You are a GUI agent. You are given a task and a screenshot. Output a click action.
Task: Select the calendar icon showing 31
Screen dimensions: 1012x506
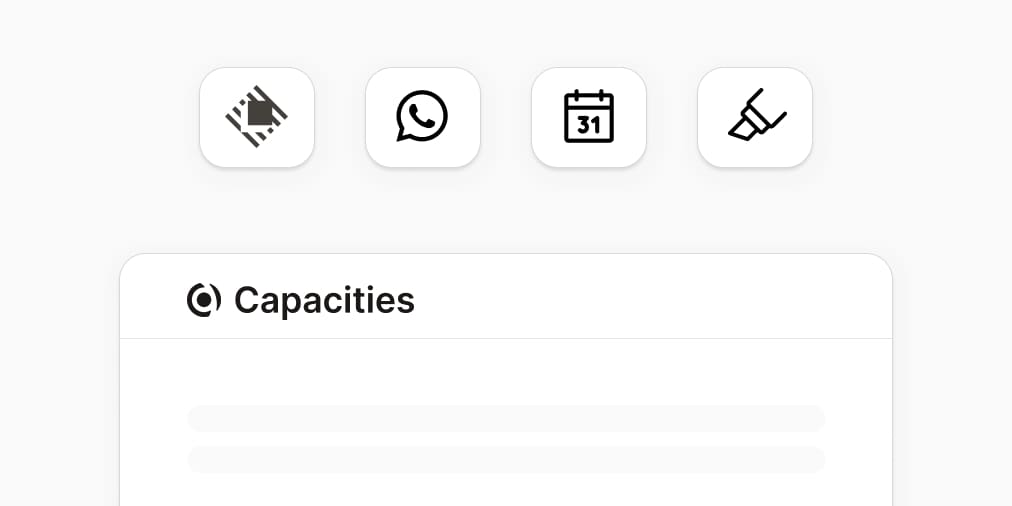(589, 117)
